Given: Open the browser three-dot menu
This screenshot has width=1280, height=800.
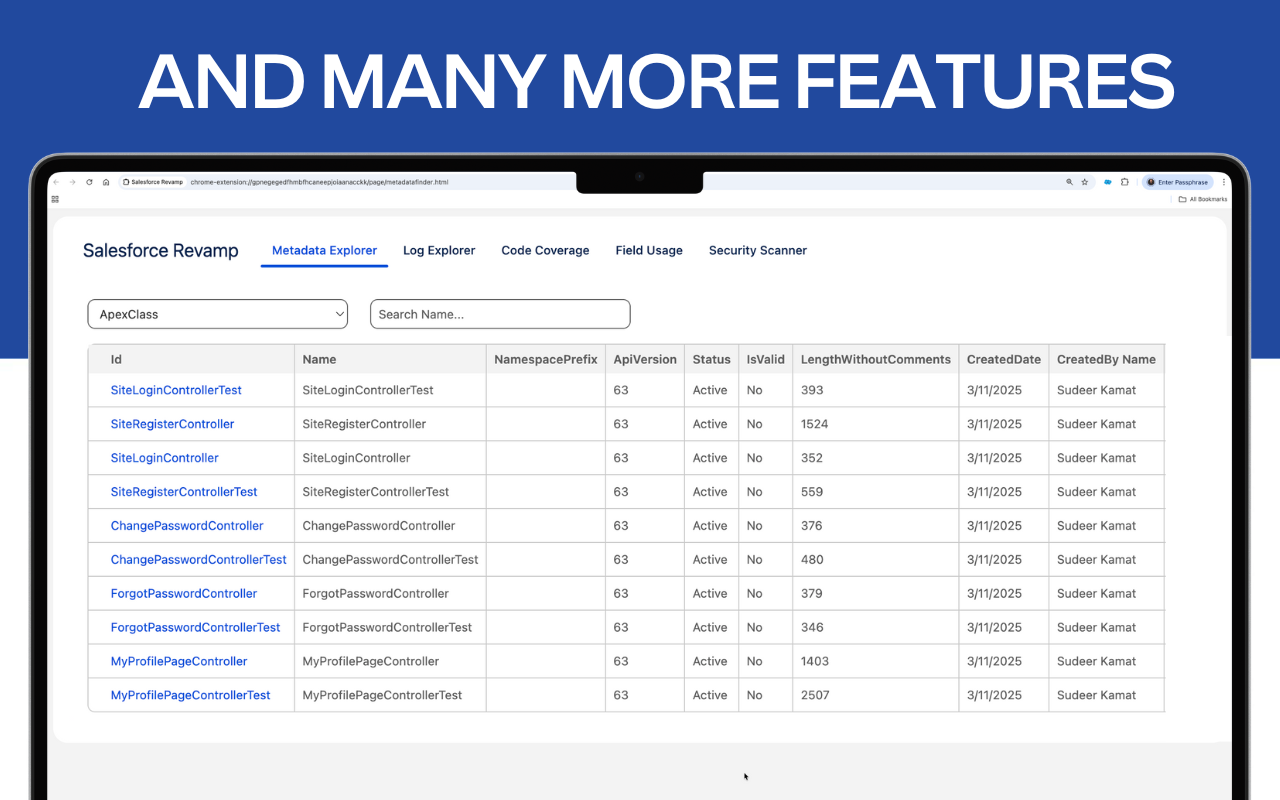Looking at the screenshot, I should tap(1225, 182).
